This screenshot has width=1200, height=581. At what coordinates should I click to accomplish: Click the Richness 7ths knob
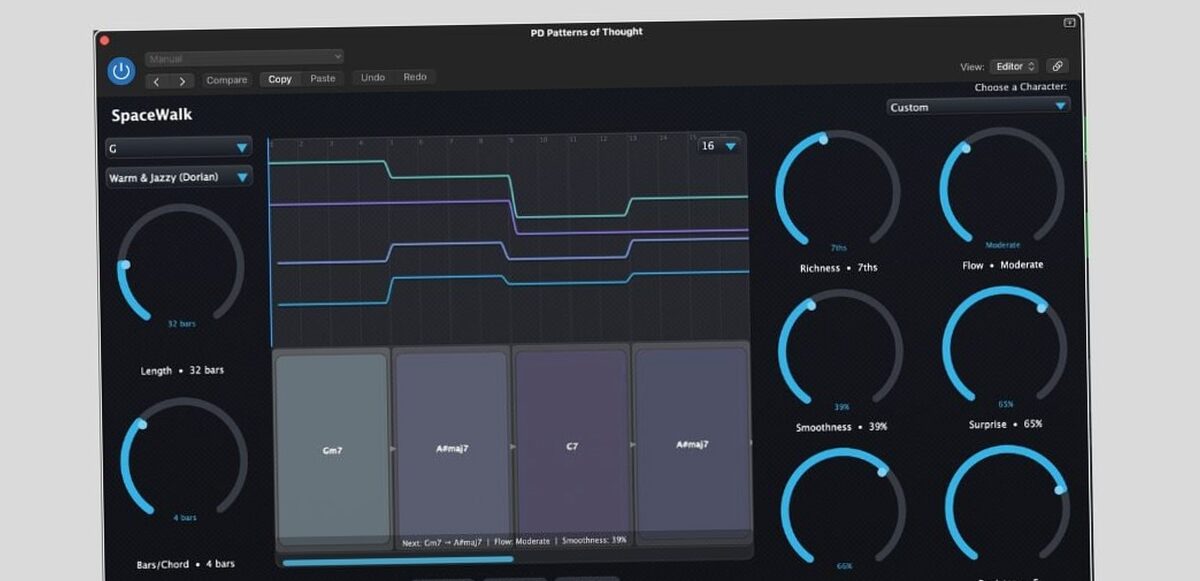click(838, 191)
